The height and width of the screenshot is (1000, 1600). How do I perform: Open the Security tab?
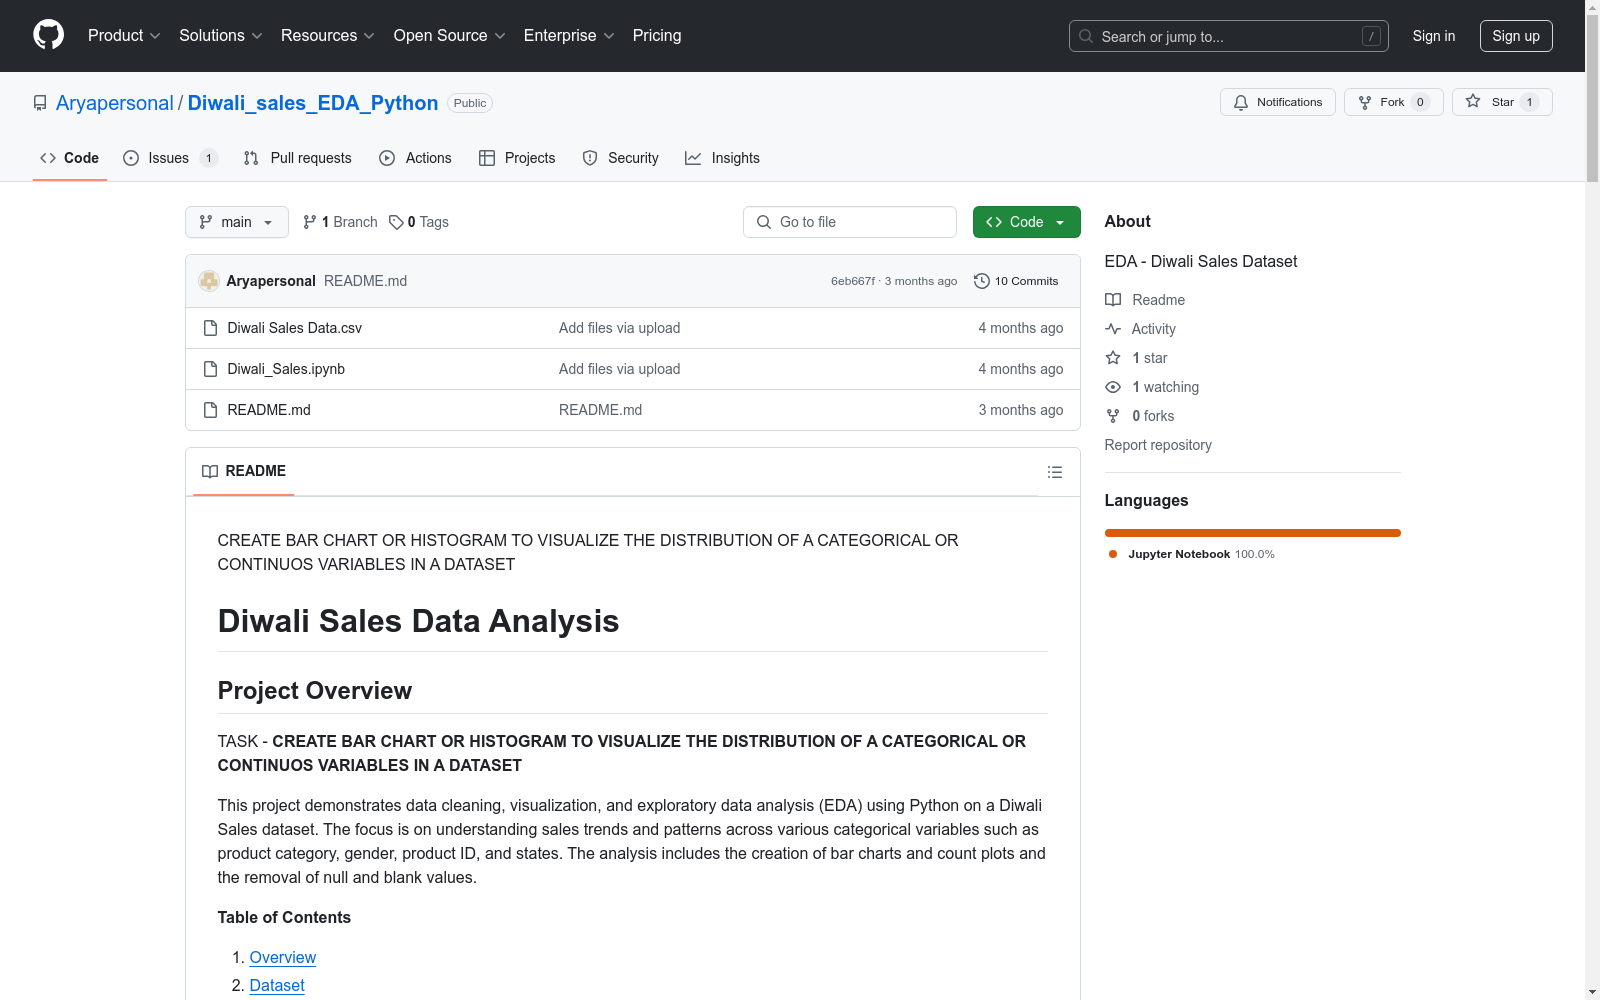(x=620, y=158)
